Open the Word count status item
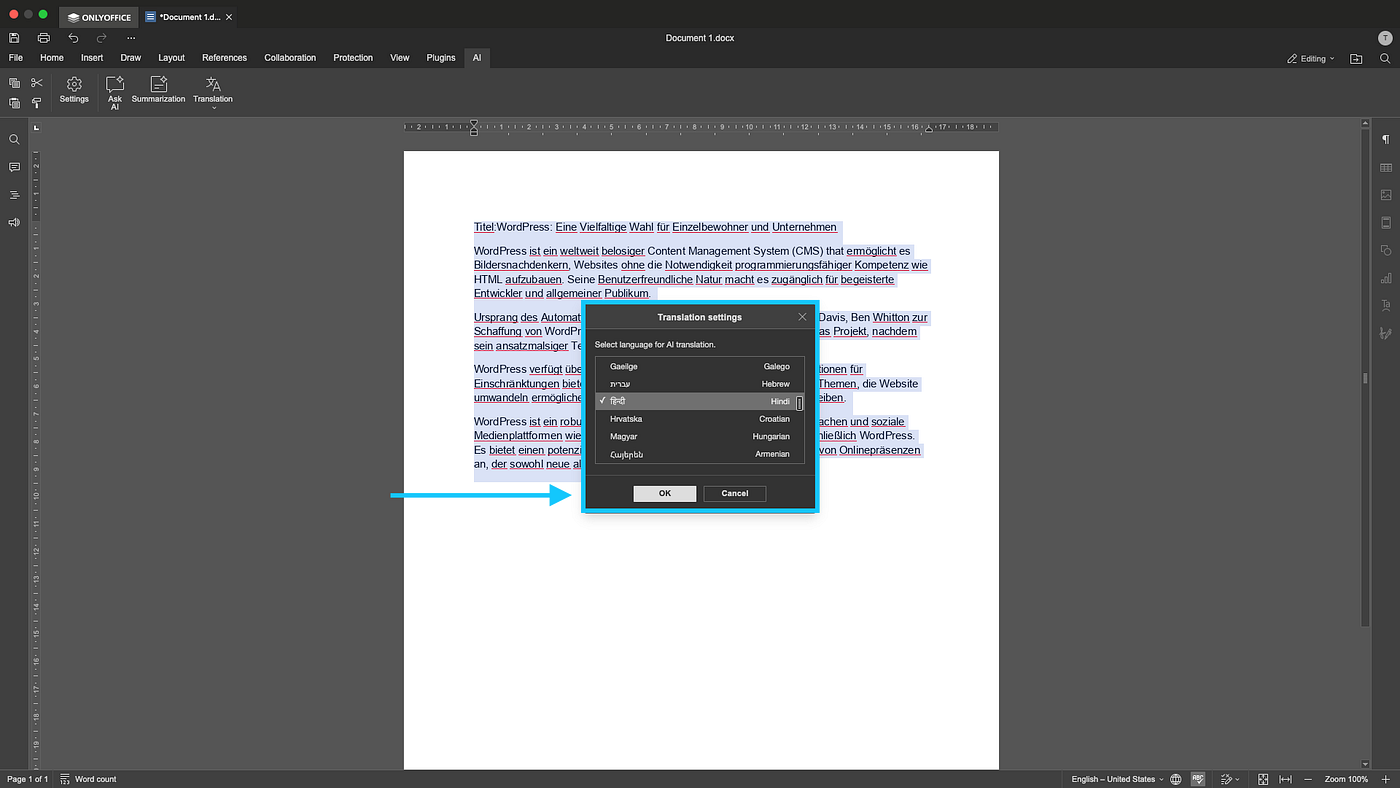Viewport: 1400px width, 788px height. click(88, 779)
